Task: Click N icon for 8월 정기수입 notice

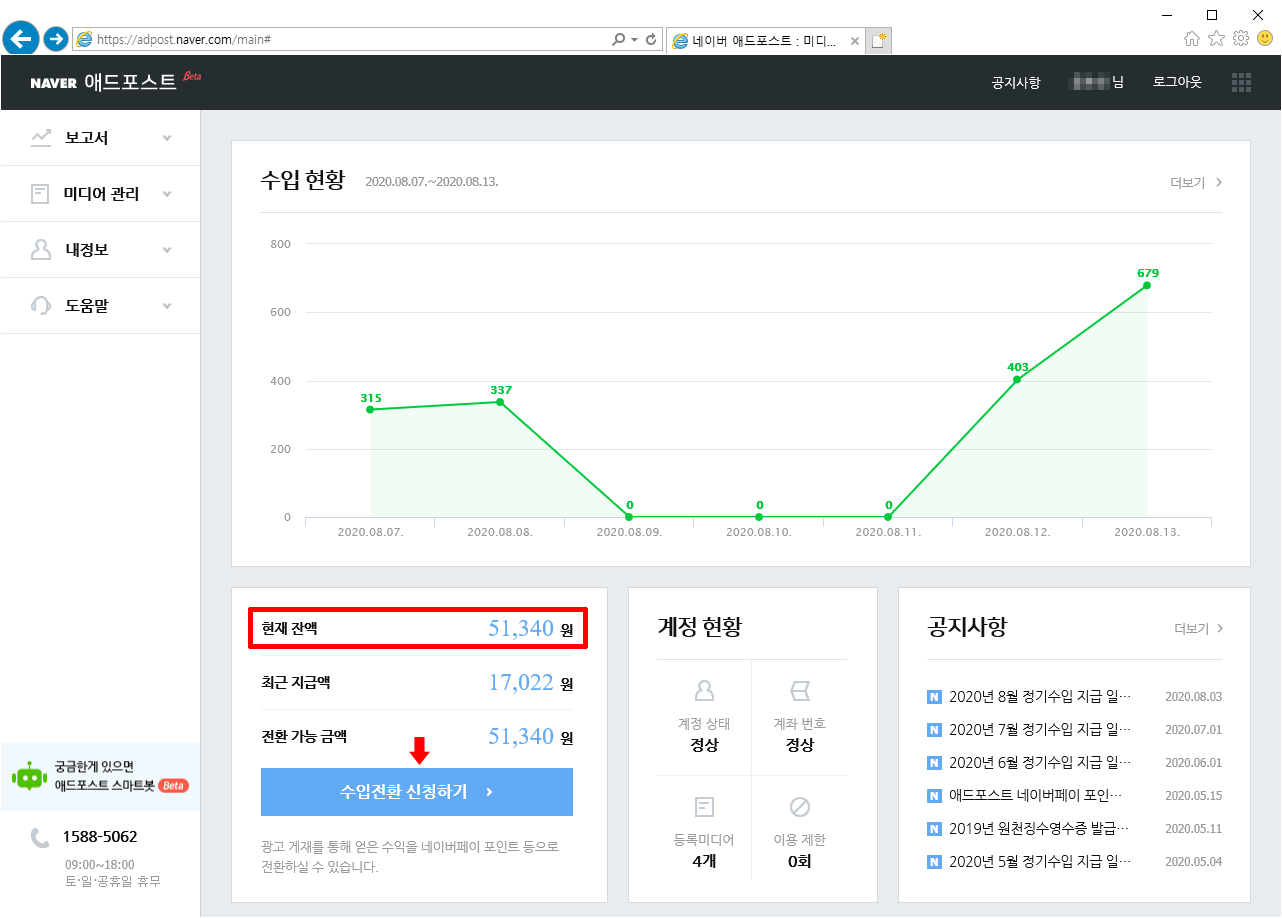Action: click(935, 697)
